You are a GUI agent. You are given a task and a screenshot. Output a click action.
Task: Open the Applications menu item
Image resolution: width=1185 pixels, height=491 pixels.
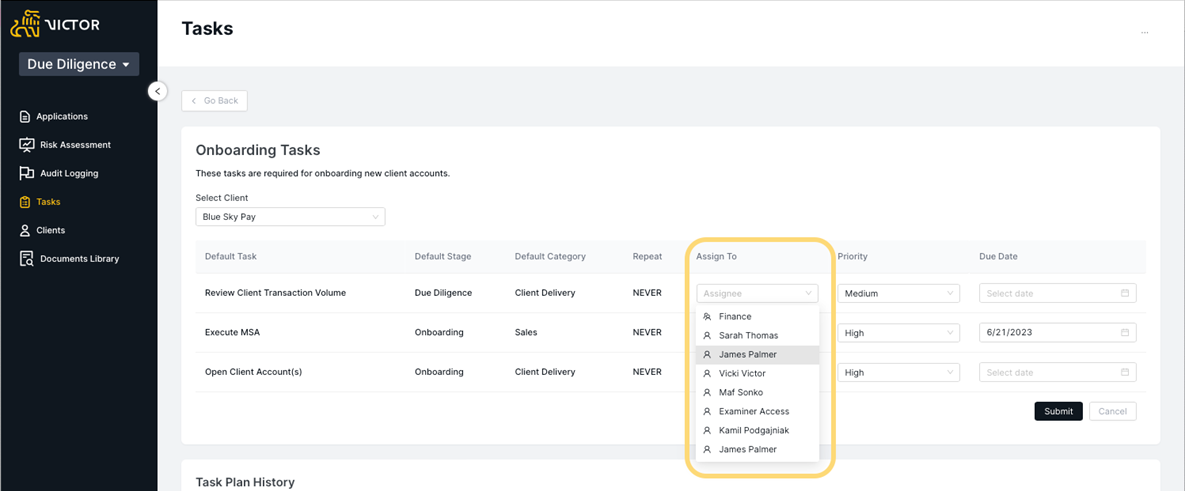pyautogui.click(x=62, y=116)
